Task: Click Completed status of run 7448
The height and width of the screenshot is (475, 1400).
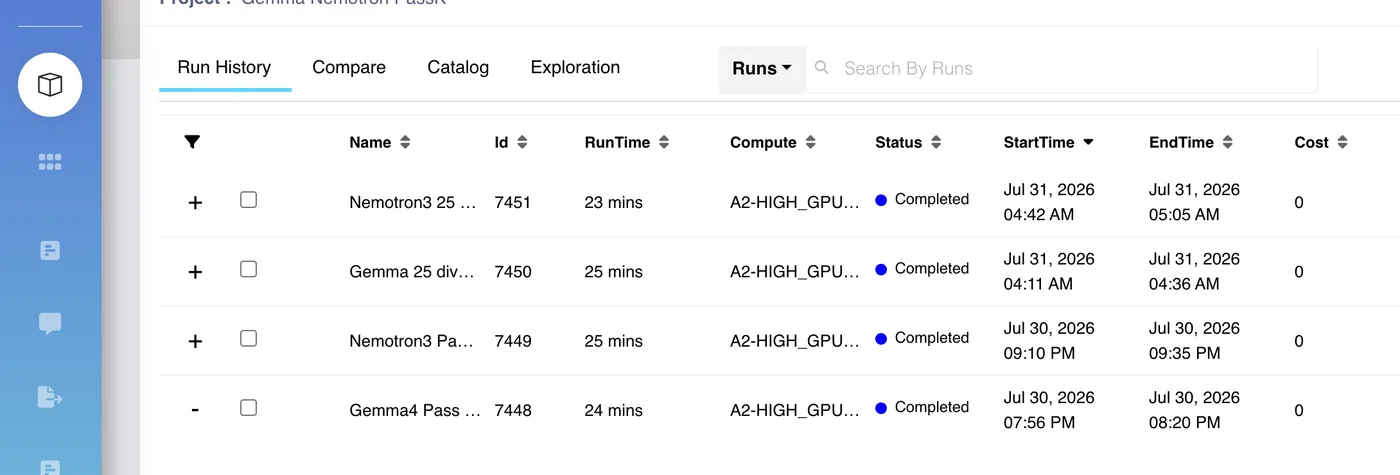Action: click(922, 407)
